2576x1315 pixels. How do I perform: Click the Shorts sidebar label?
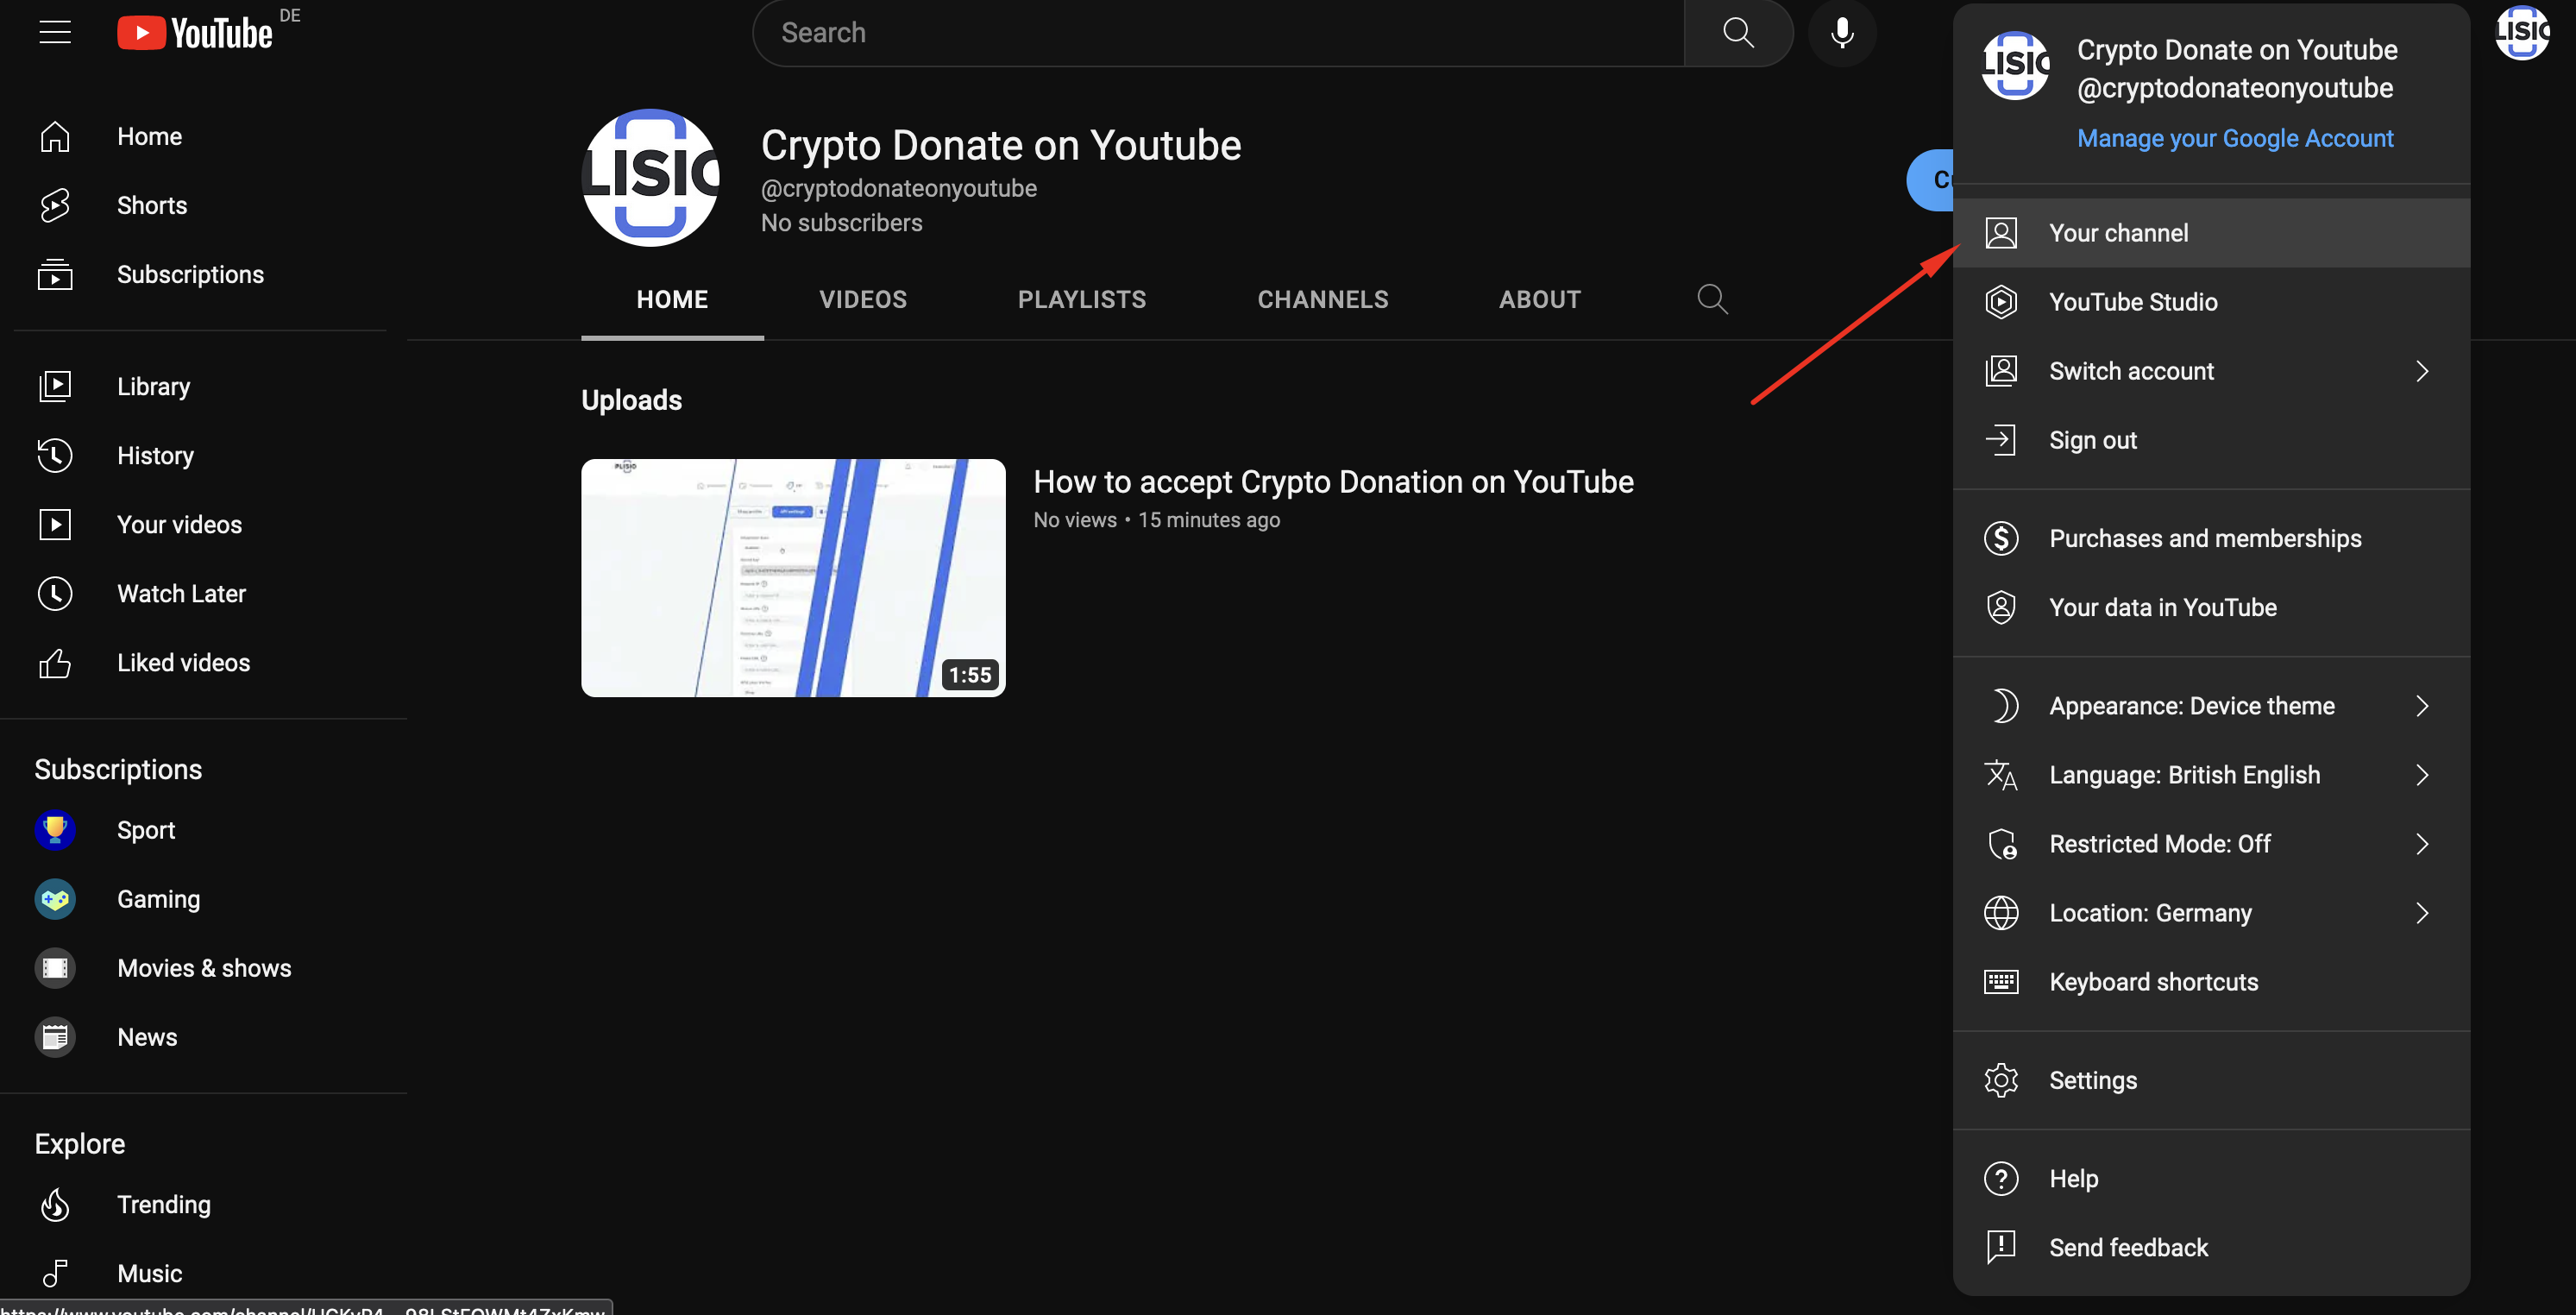point(152,205)
